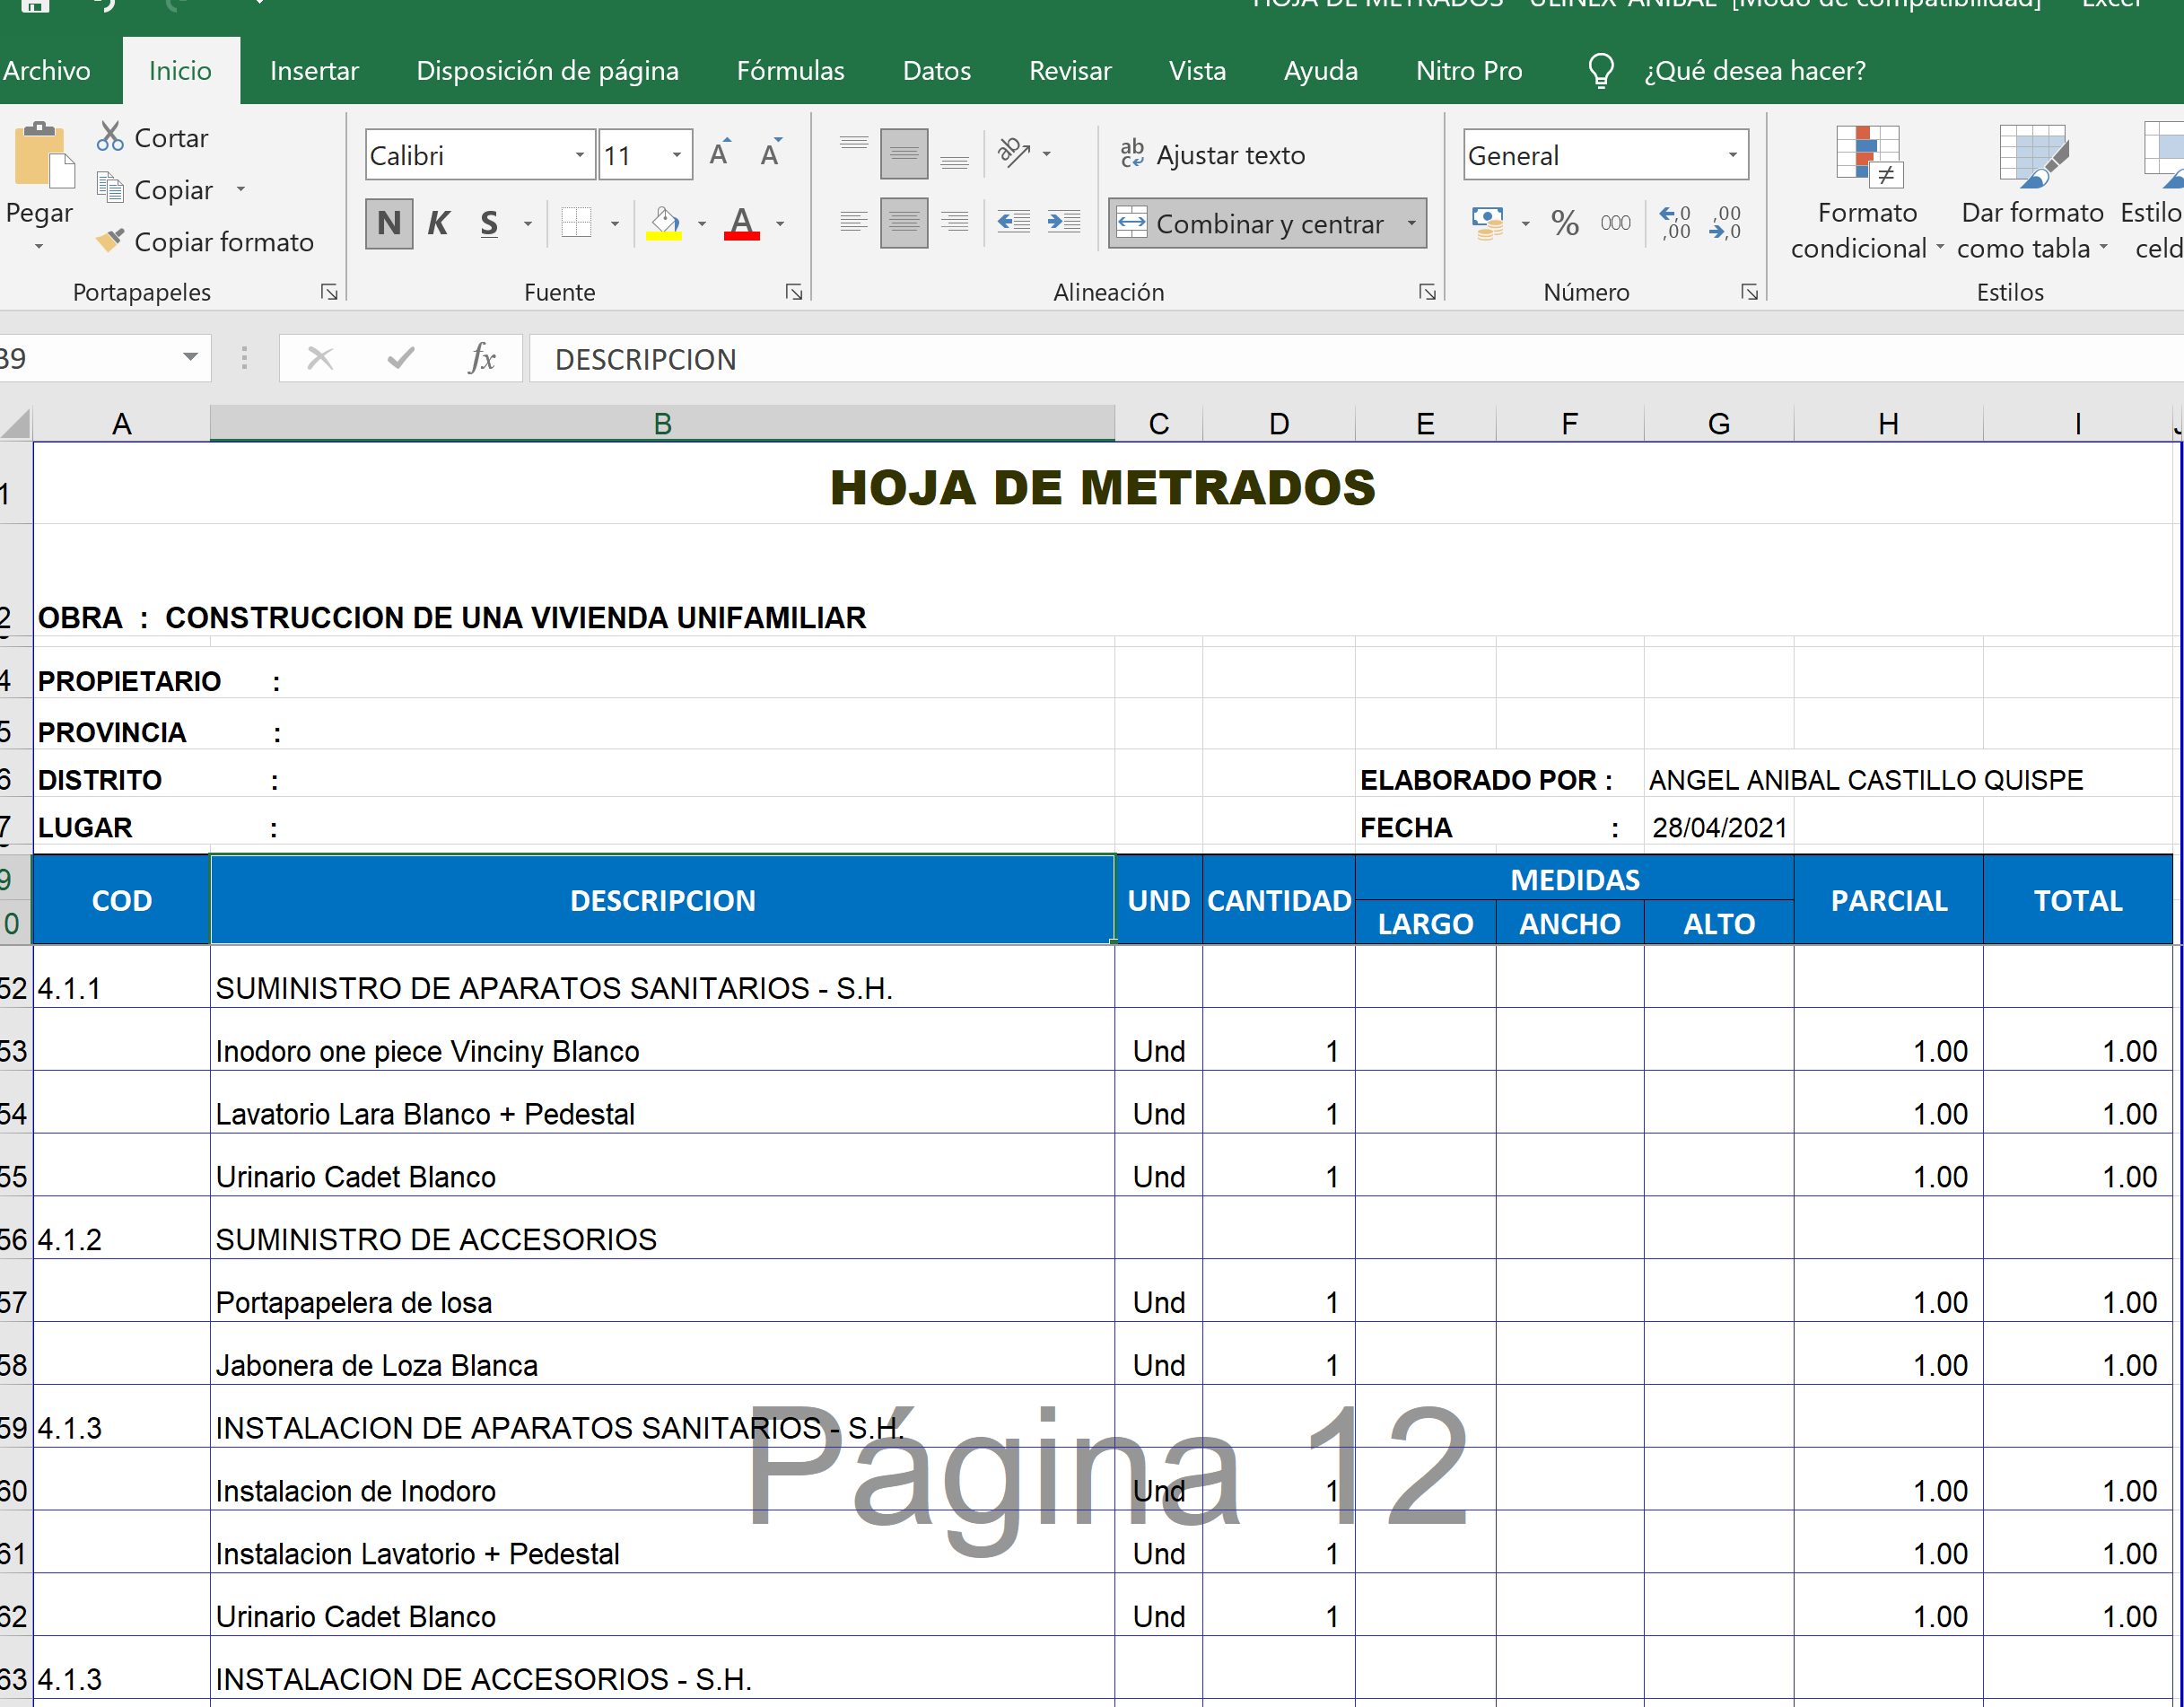2184x1707 pixels.
Task: Switch to Datos tab
Action: click(936, 71)
